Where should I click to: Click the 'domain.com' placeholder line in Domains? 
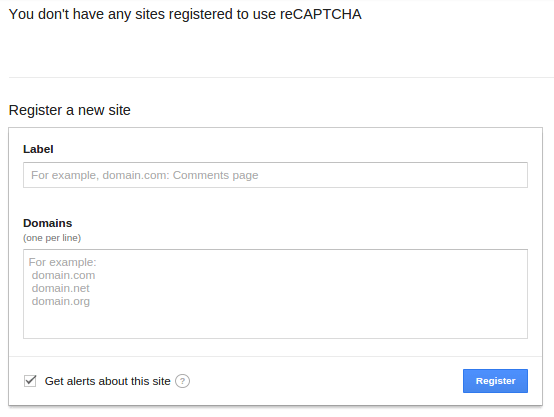(x=63, y=275)
